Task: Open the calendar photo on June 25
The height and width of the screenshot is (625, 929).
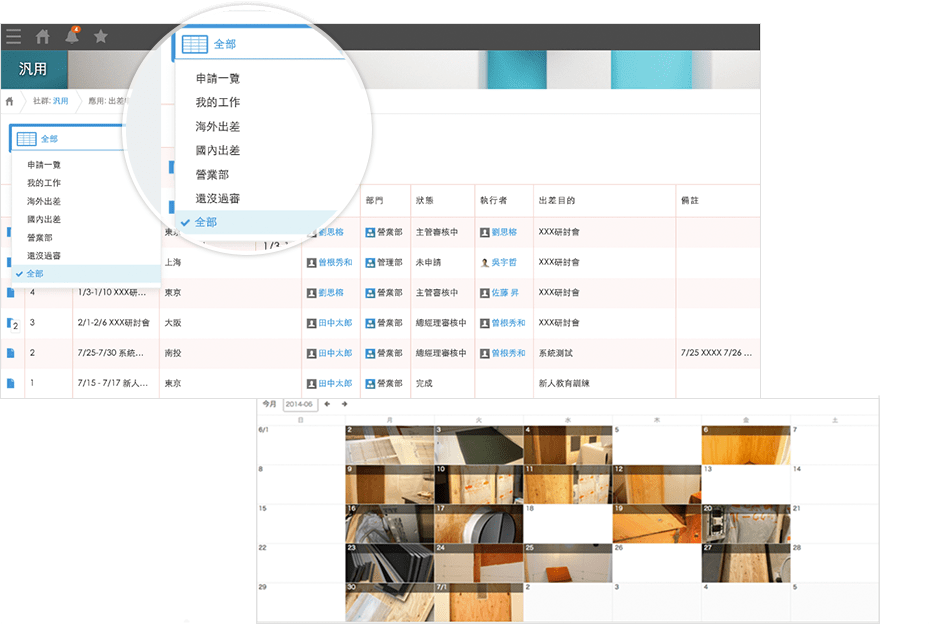Action: pos(568,563)
